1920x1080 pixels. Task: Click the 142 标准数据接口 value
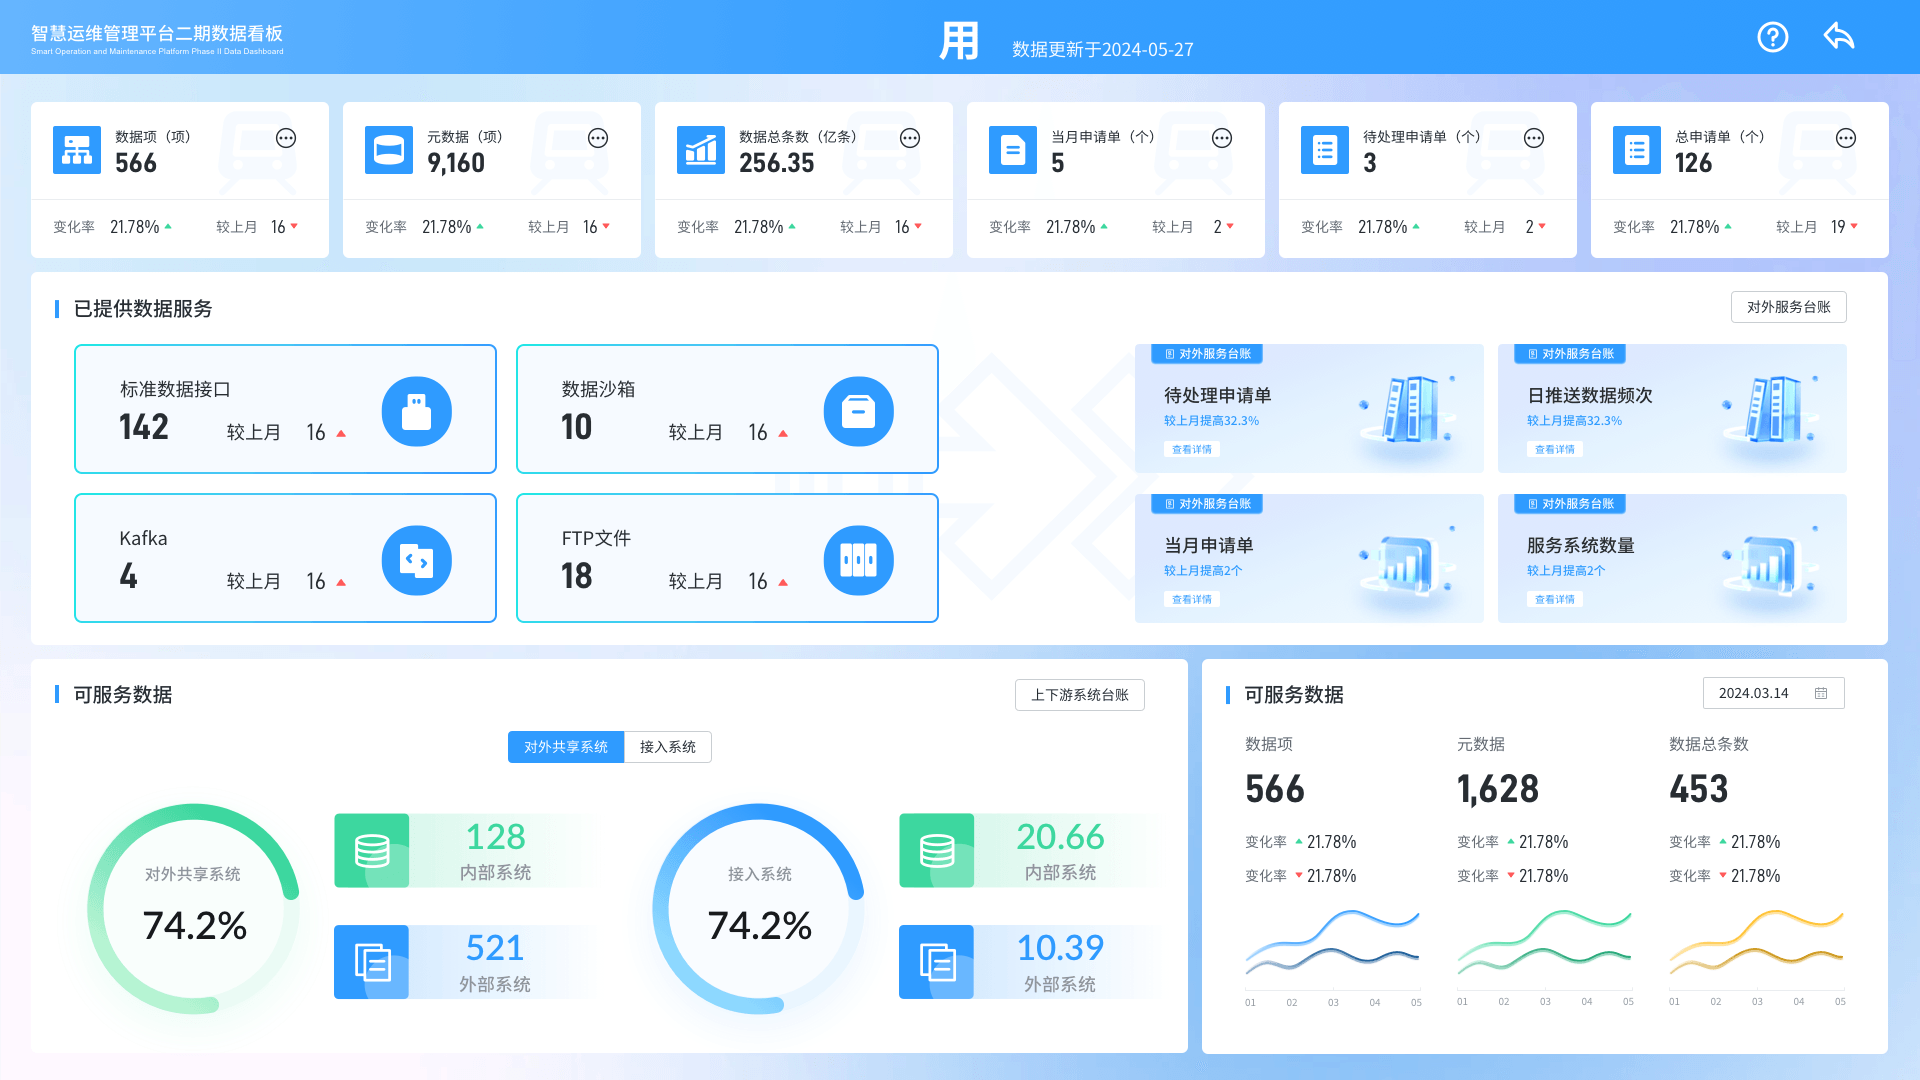click(144, 427)
